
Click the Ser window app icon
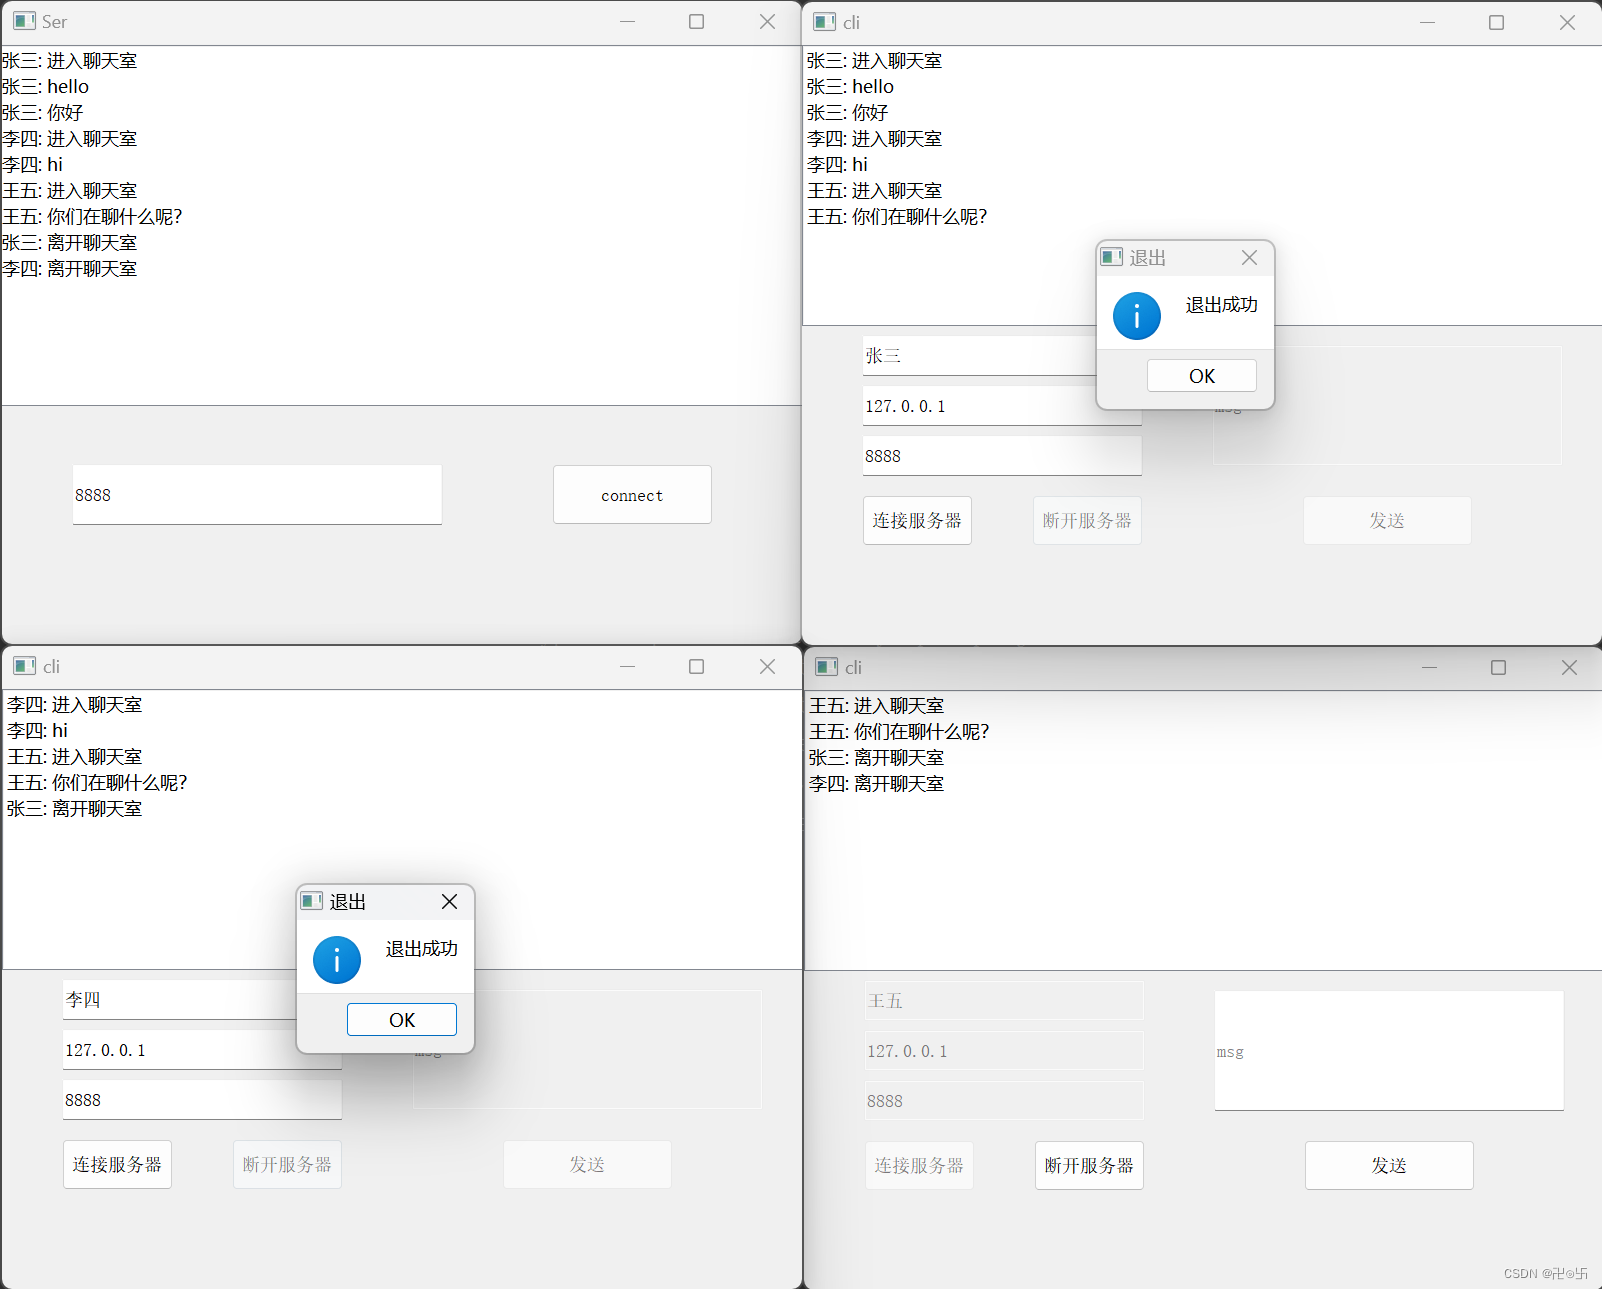24,21
